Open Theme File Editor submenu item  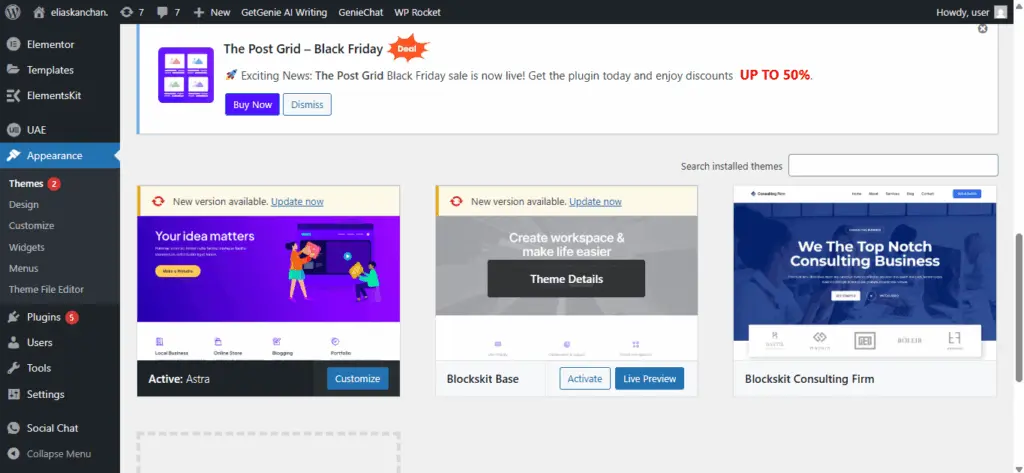tap(46, 289)
